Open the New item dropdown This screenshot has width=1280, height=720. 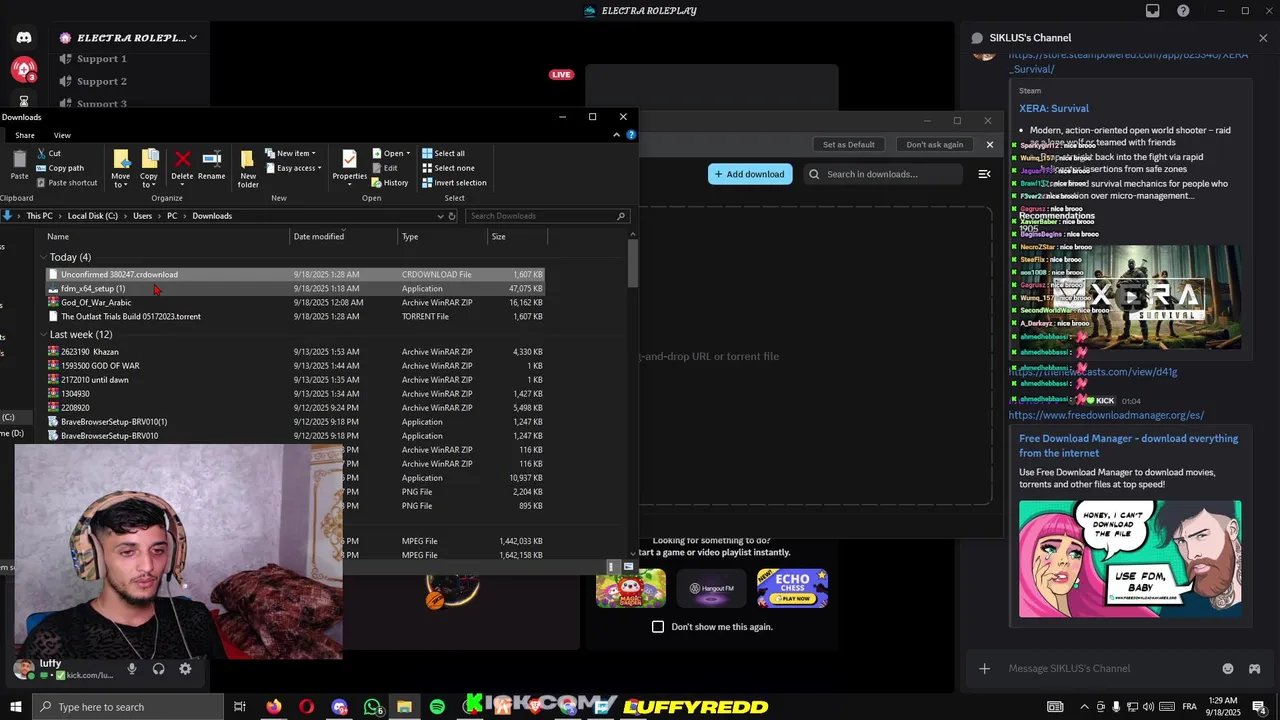click(x=291, y=153)
